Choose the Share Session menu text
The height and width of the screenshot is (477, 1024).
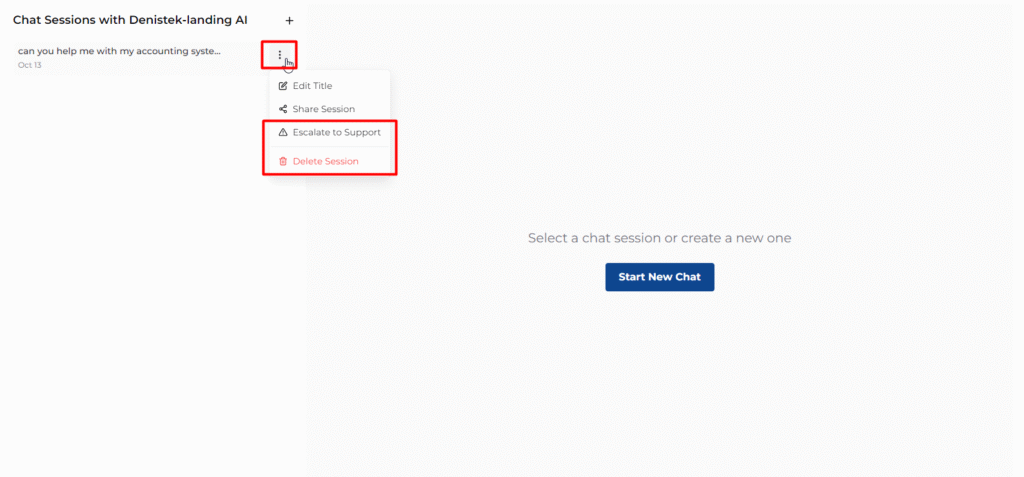point(323,109)
